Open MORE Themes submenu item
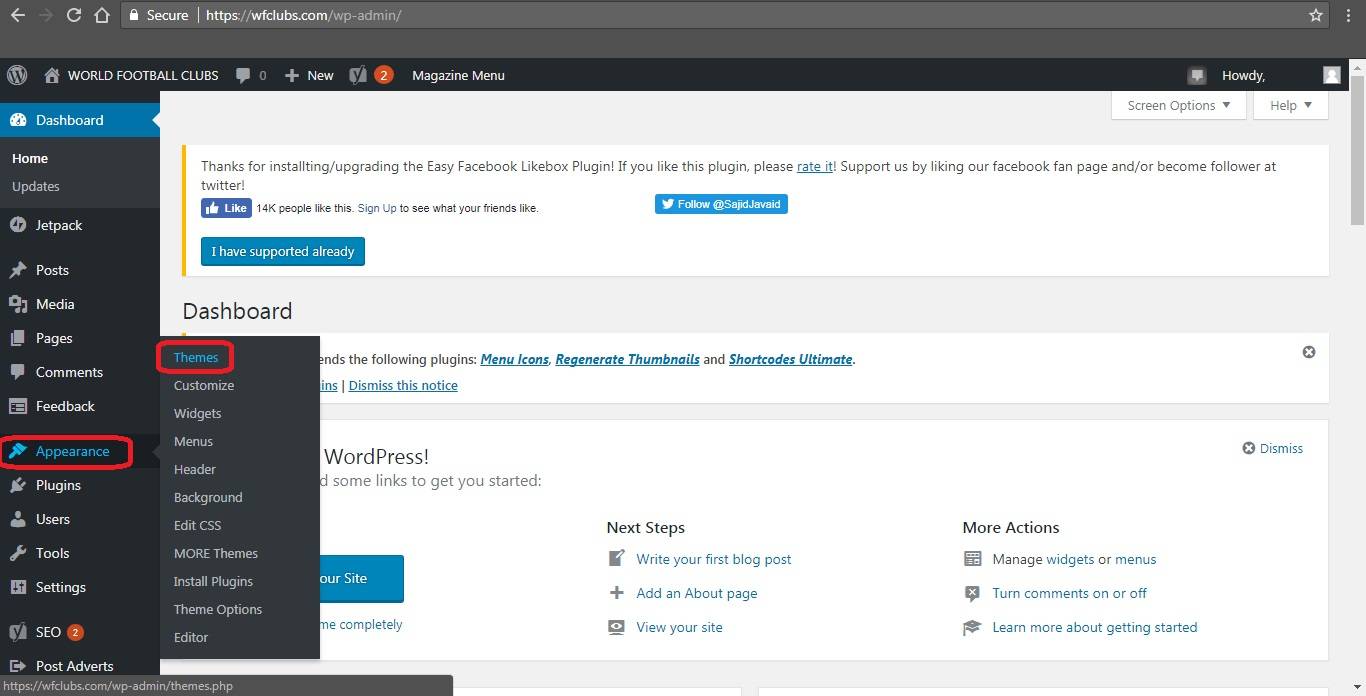This screenshot has width=1366, height=696. tap(216, 553)
